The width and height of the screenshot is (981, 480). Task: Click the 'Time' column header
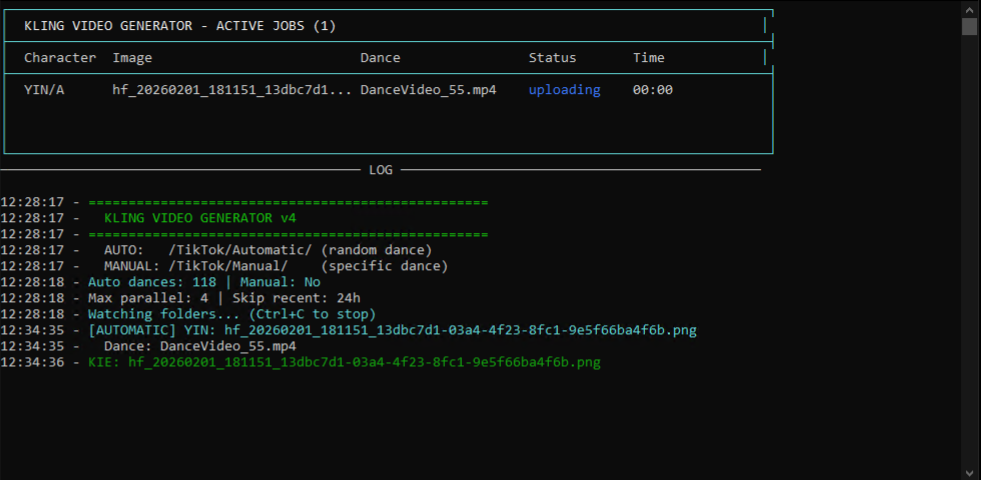649,58
